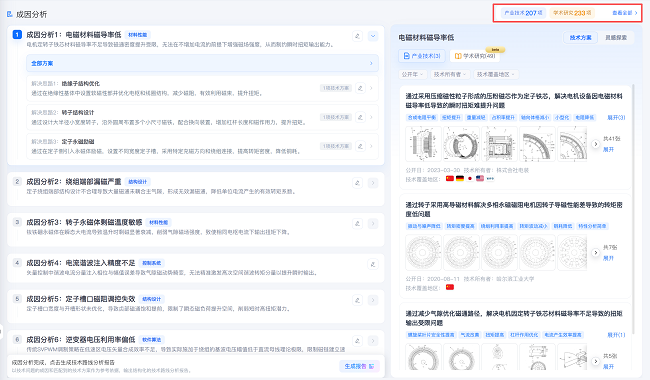Viewport: 650px width, 380px height.
Task: Open the ring-shaped second thumbnail of first result
Action: [461, 144]
